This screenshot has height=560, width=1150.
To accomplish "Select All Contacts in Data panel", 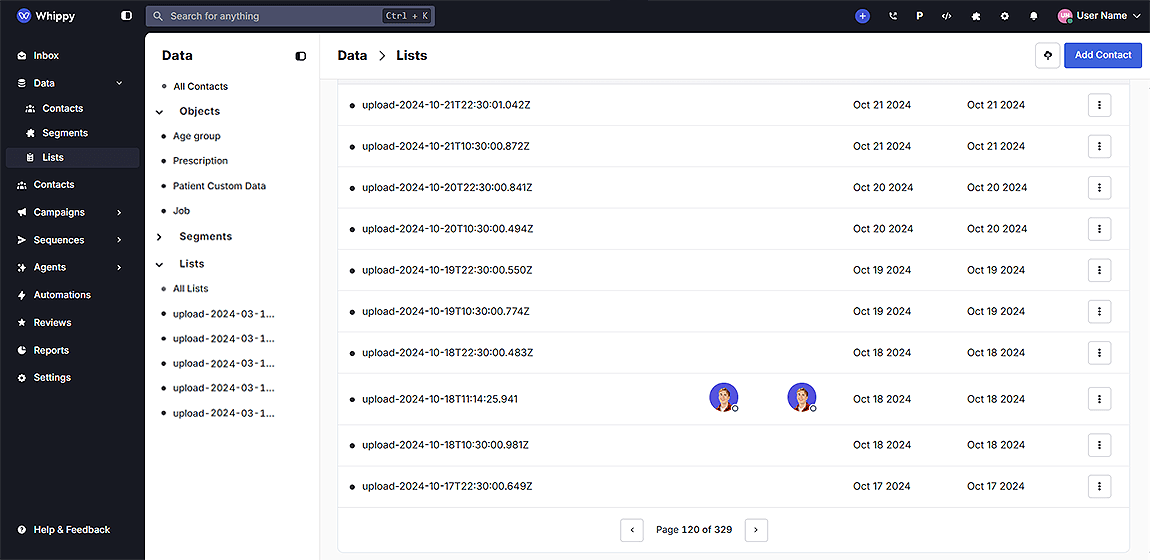I will tap(200, 86).
